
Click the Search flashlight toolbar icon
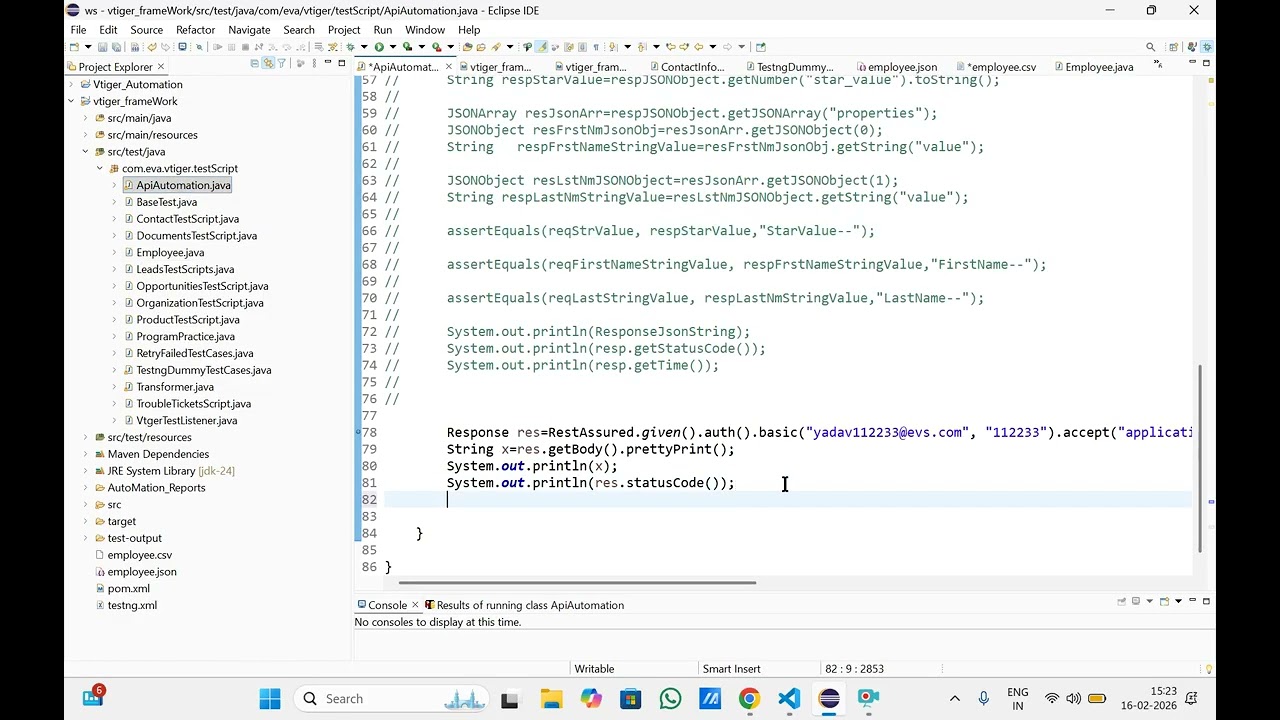pos(496,47)
